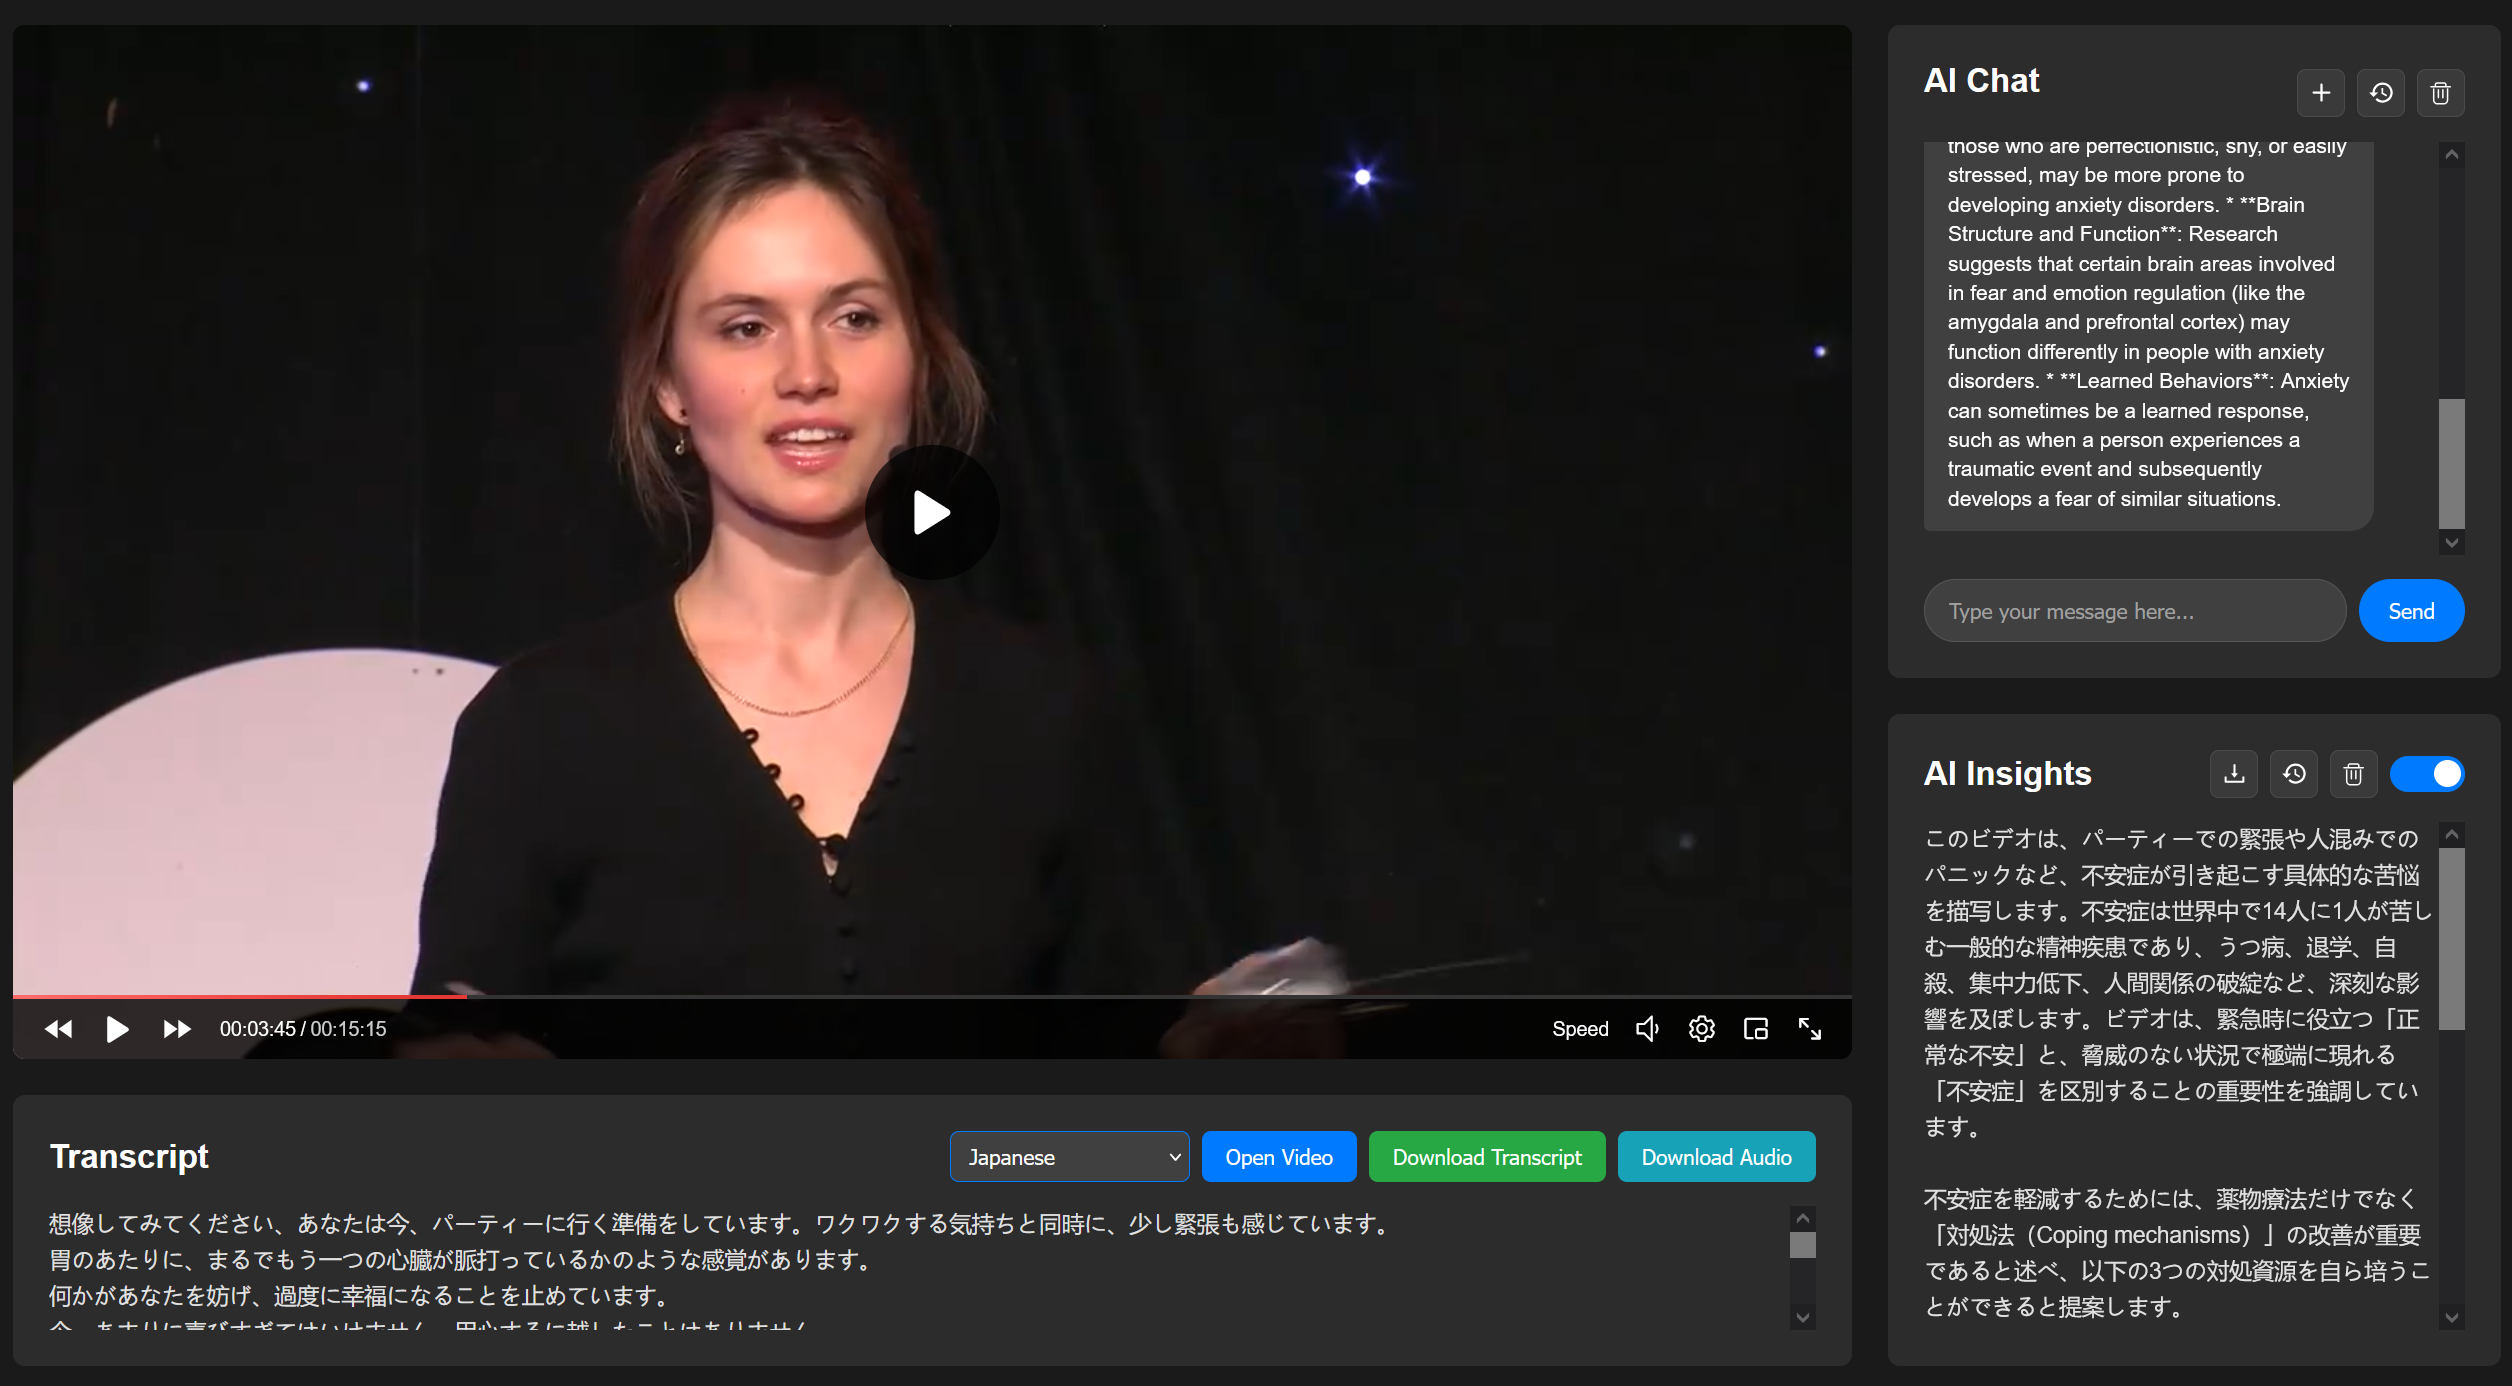Rewind the video
This screenshot has width=2512, height=1386.
[x=58, y=1028]
